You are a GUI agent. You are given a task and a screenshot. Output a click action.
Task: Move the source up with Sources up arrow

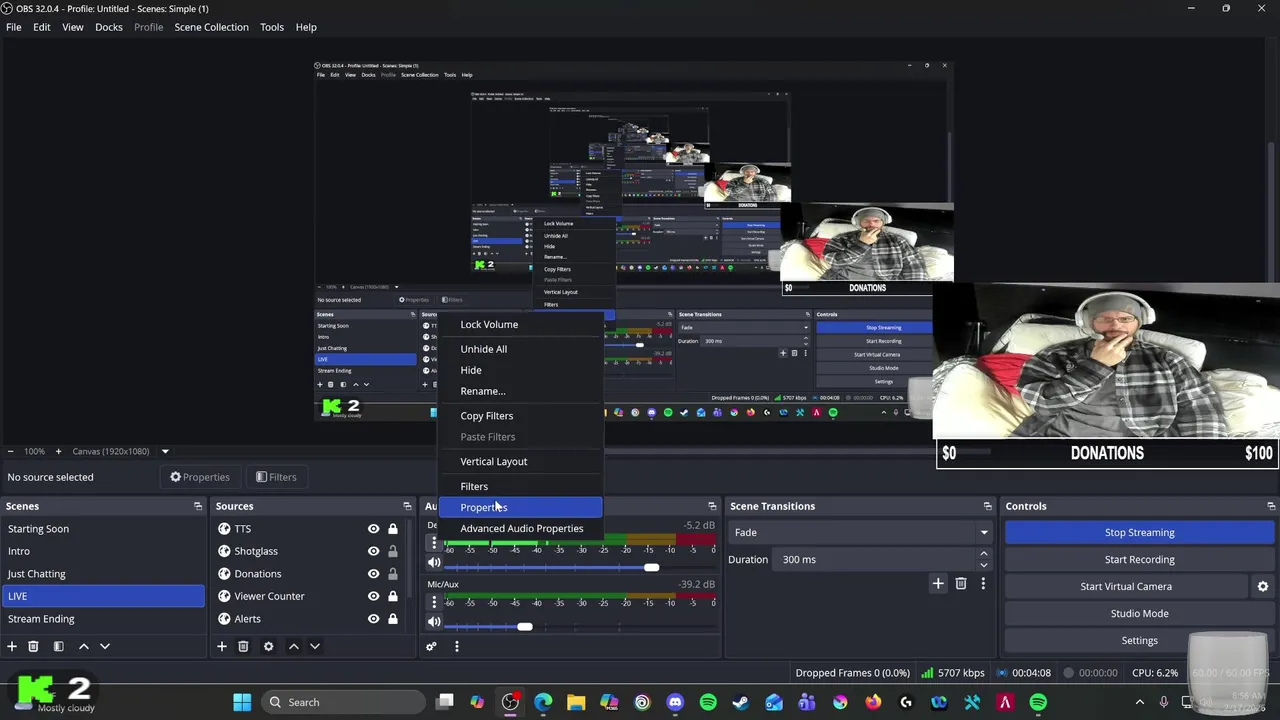(x=294, y=646)
